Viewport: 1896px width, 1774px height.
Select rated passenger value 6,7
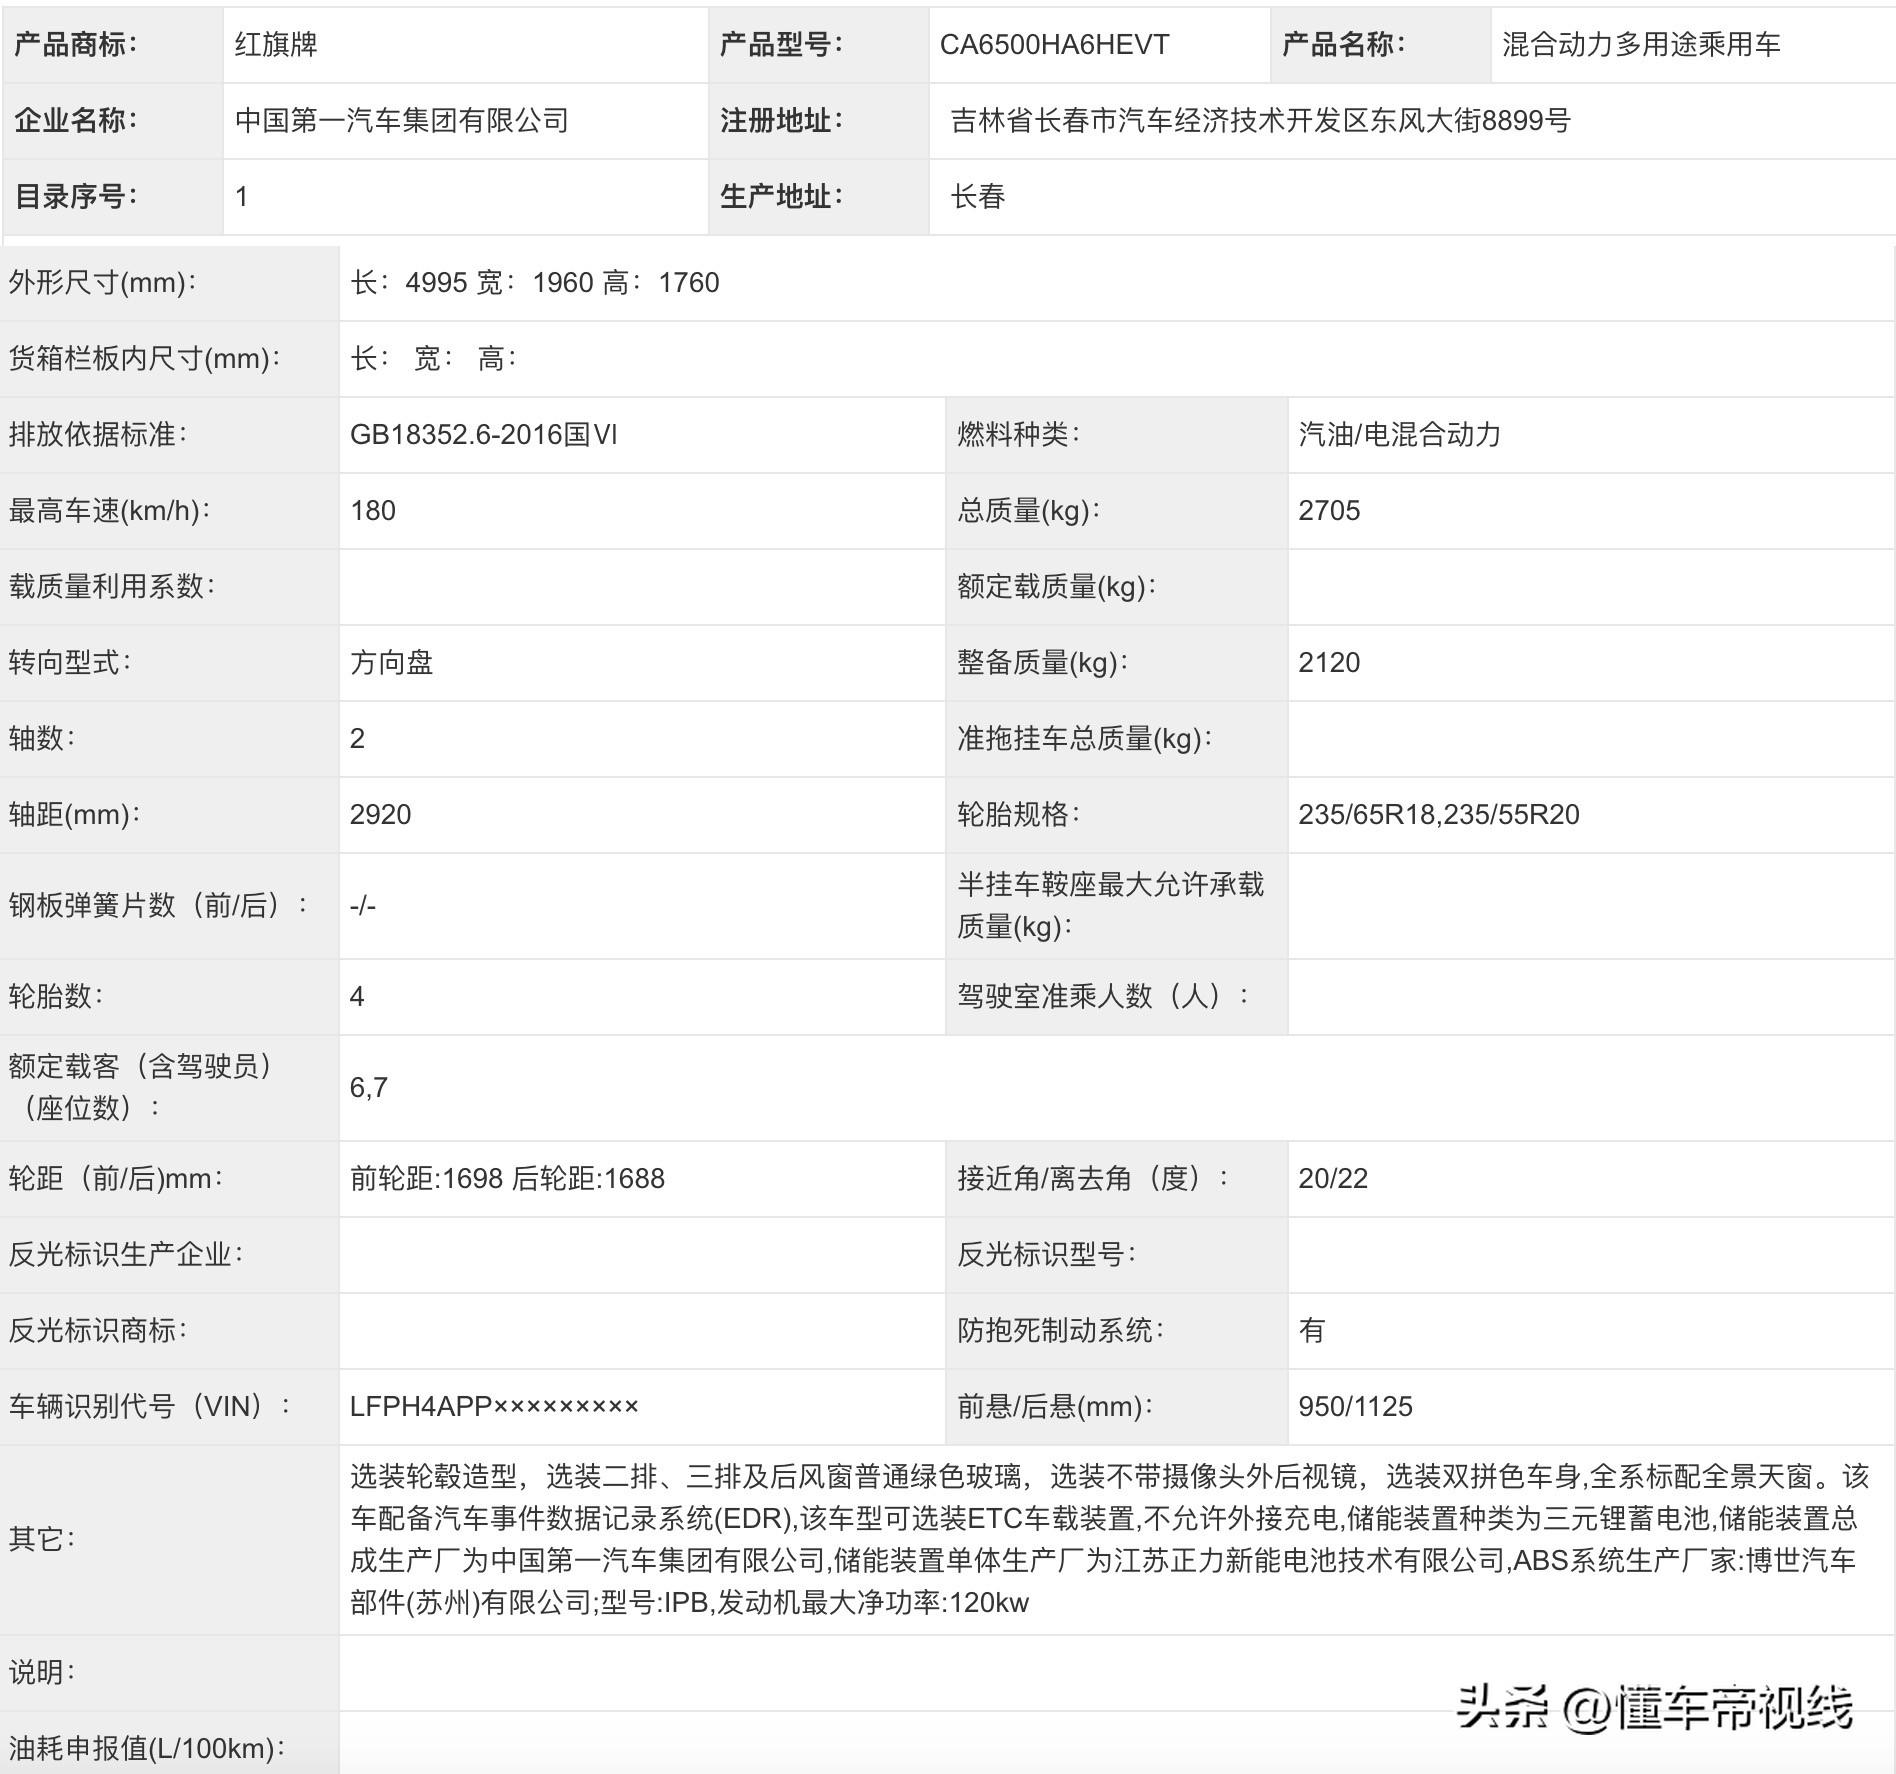(369, 1088)
